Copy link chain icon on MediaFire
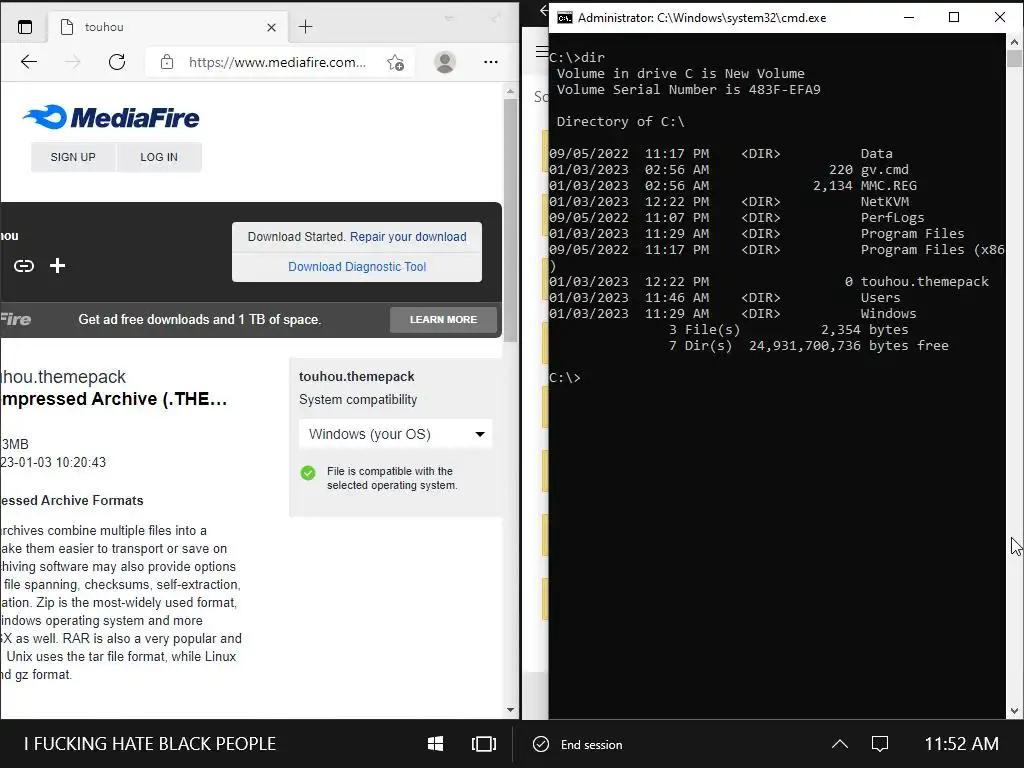1024x768 pixels. pos(24,266)
